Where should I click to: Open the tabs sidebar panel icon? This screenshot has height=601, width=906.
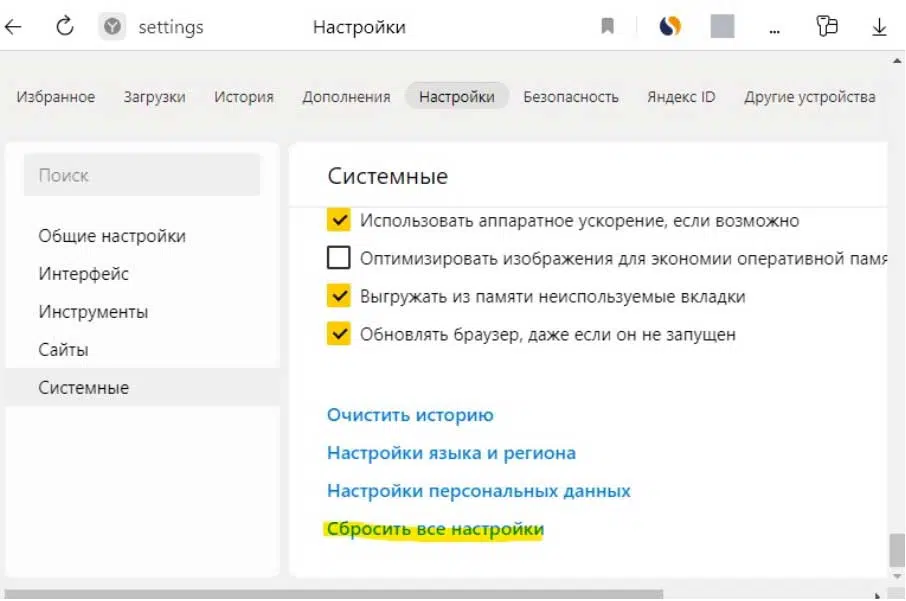point(827,26)
